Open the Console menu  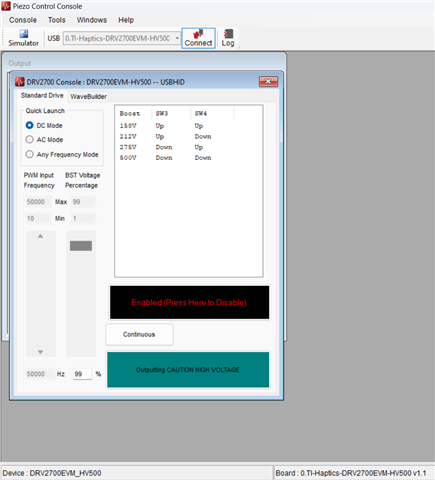[23, 20]
